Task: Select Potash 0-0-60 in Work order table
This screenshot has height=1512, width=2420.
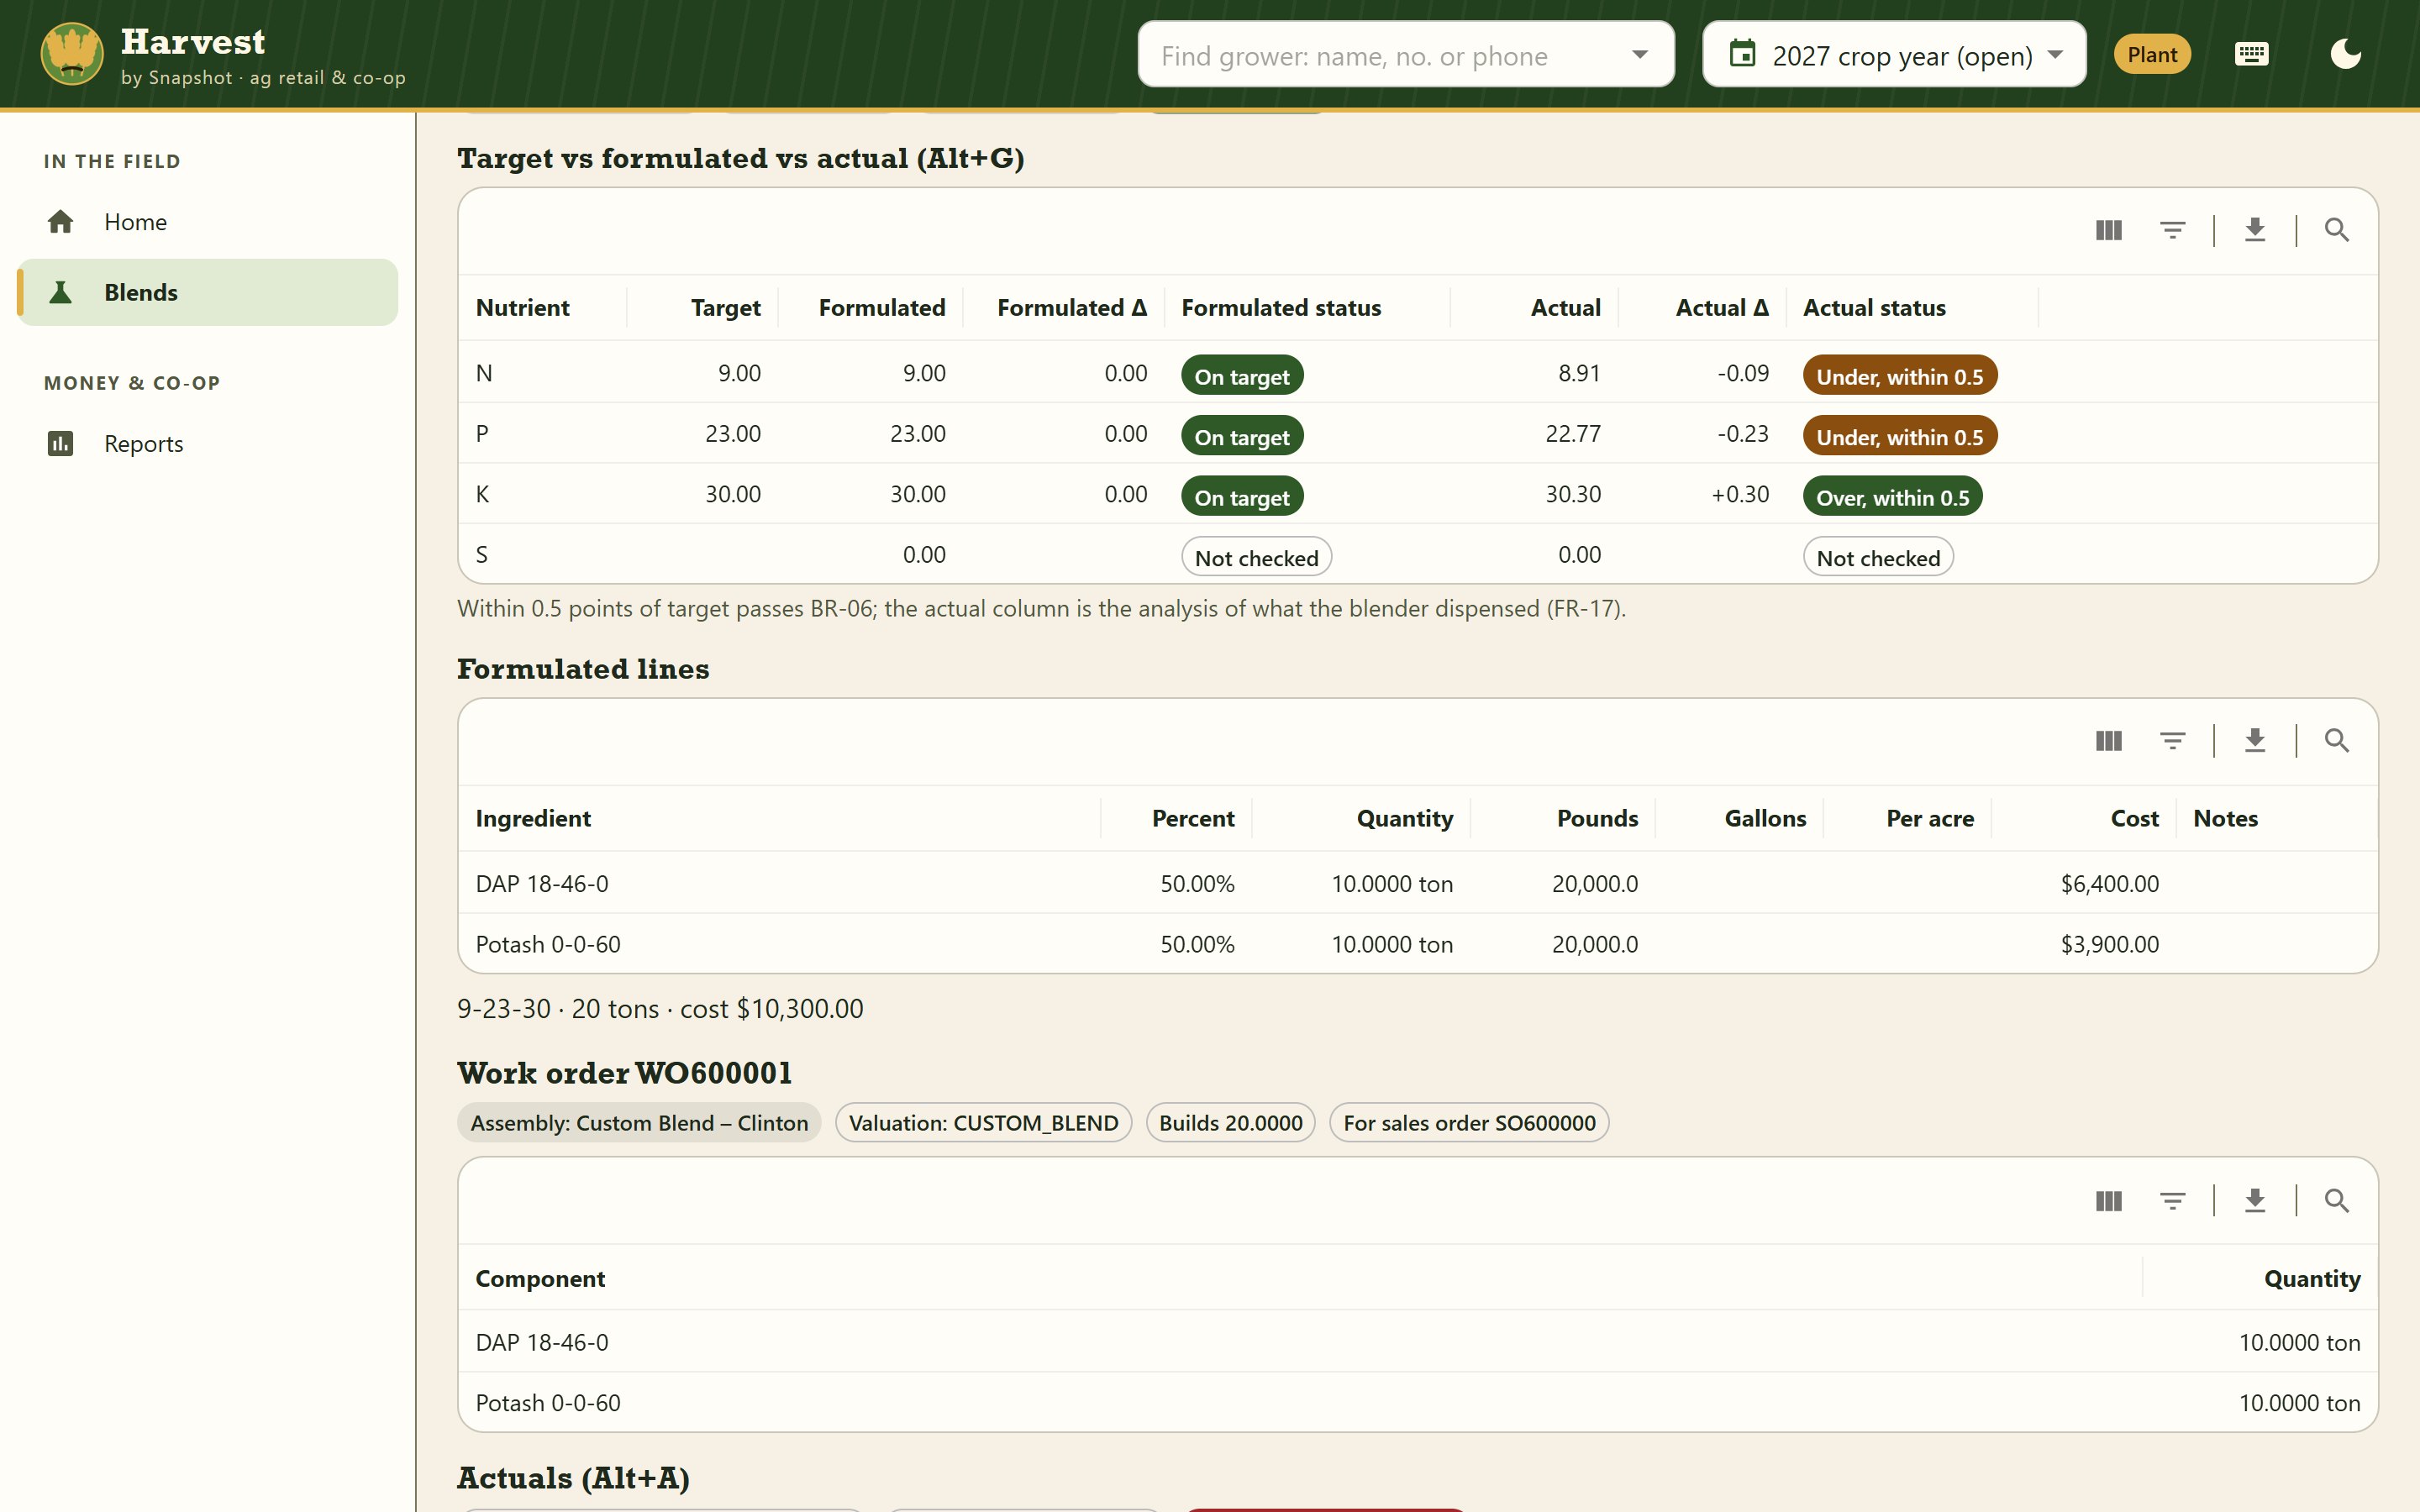Action: [x=548, y=1403]
